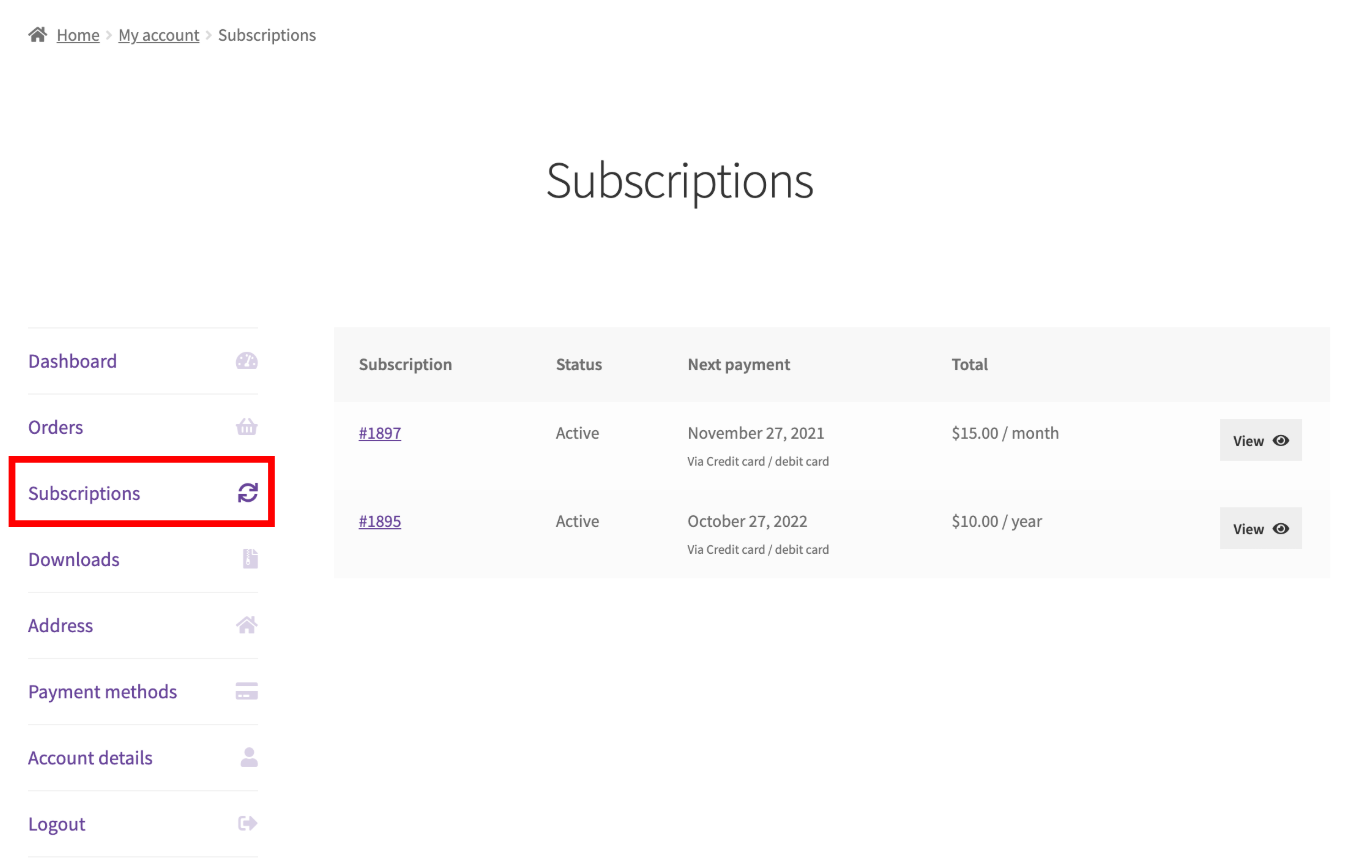1347x859 pixels.
Task: Click the Address home icon
Action: coord(246,624)
